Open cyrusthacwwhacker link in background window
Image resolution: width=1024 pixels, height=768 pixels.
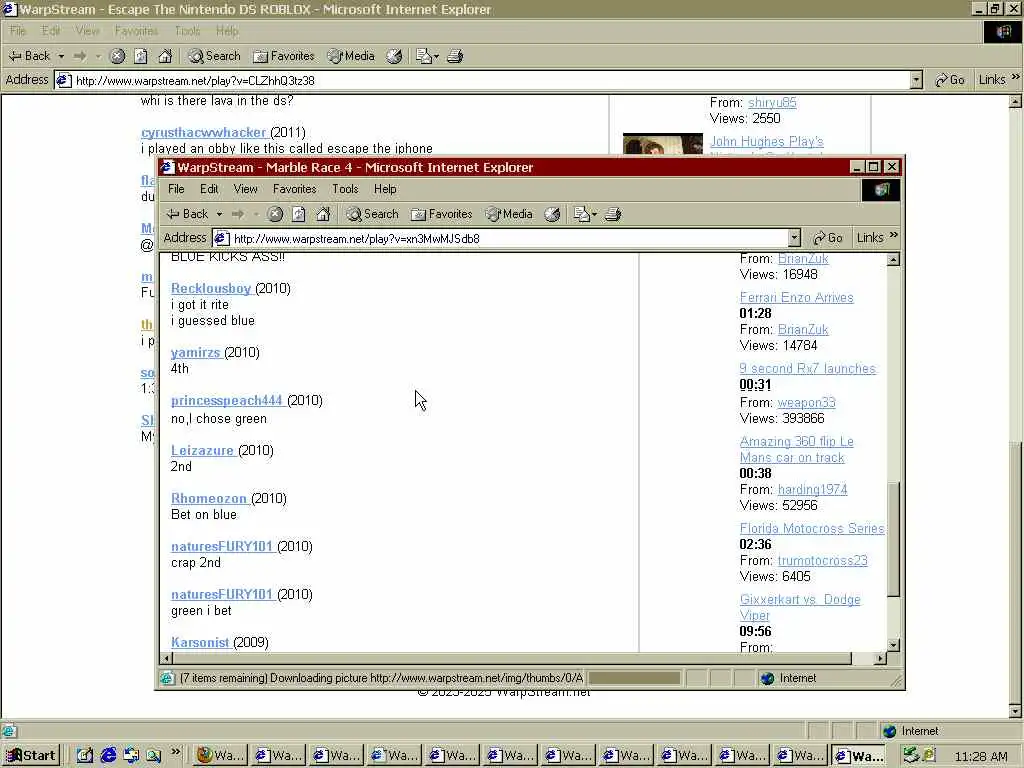[x=204, y=133]
